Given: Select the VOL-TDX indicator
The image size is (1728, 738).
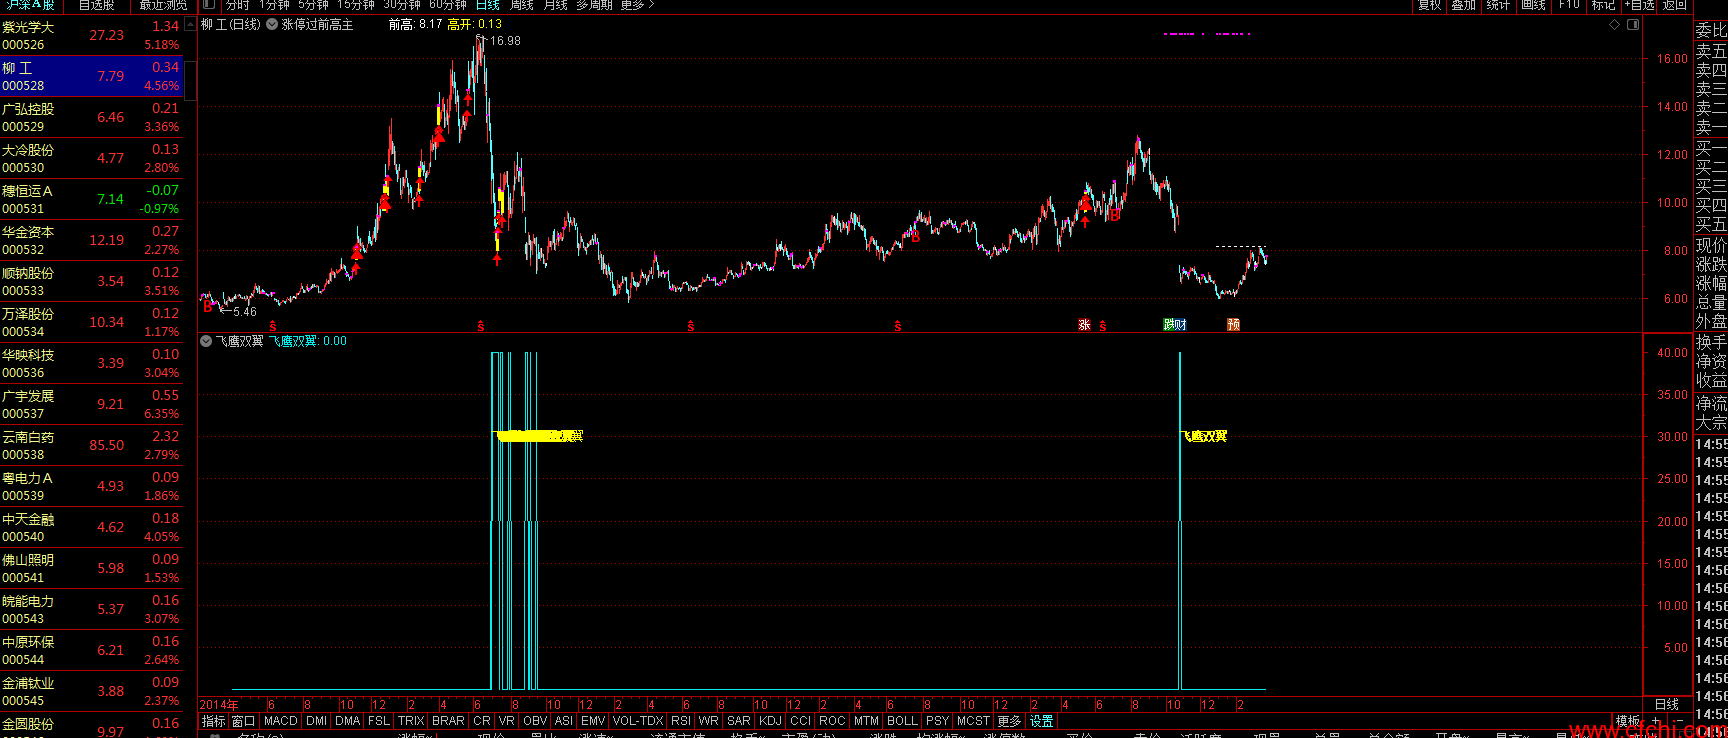Looking at the screenshot, I should tap(638, 721).
